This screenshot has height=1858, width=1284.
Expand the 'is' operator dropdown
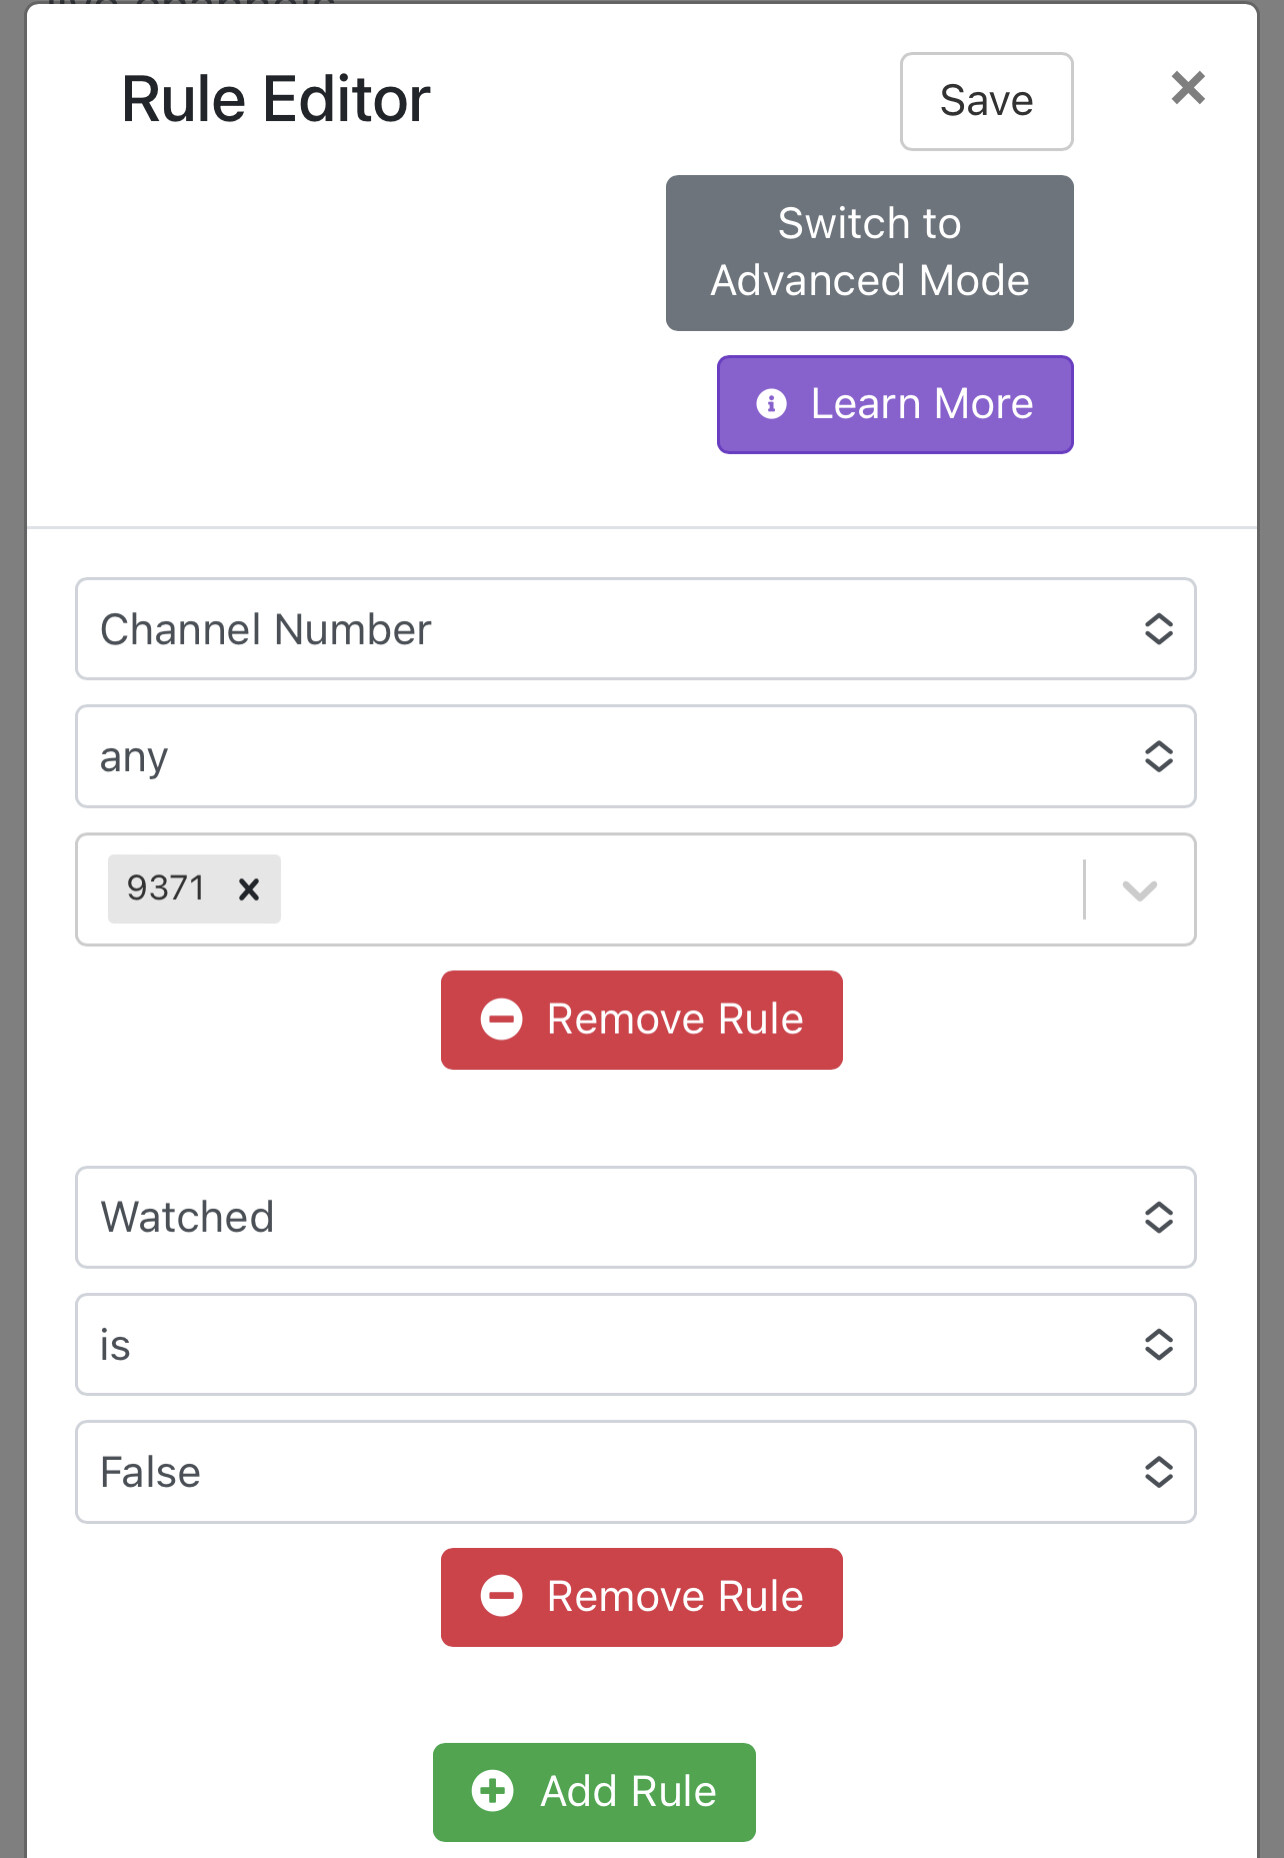pos(635,1344)
